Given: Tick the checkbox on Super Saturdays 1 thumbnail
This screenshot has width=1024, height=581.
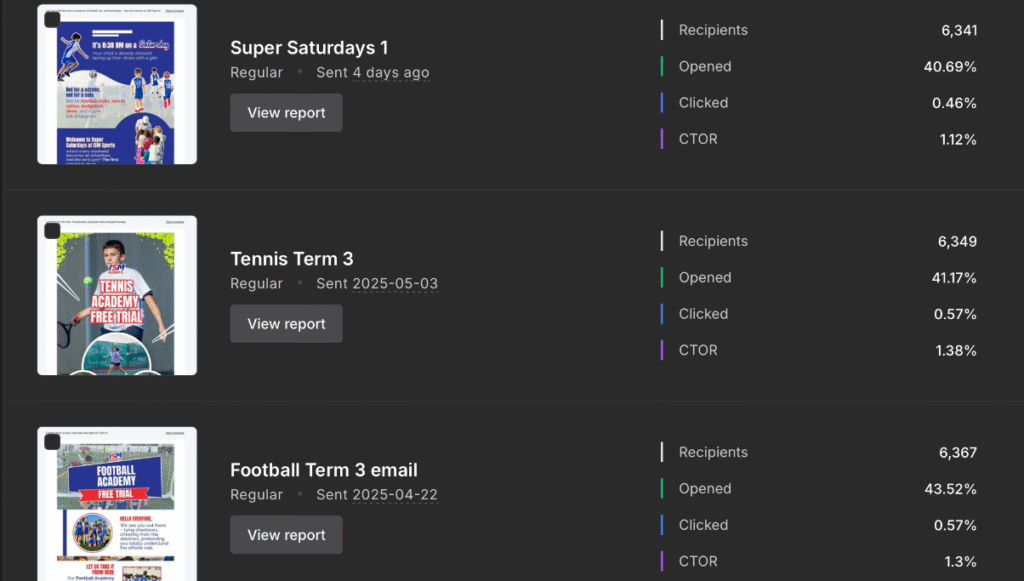Looking at the screenshot, I should (x=52, y=20).
